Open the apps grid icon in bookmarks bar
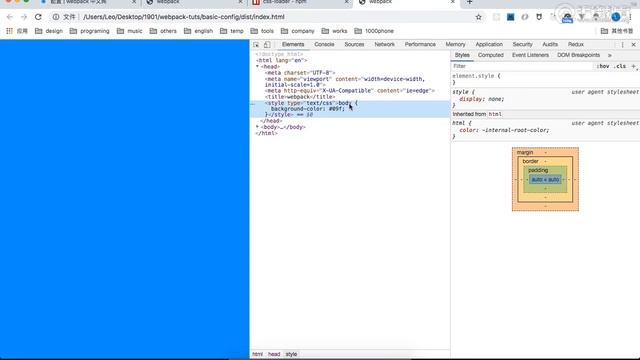 [9, 31]
